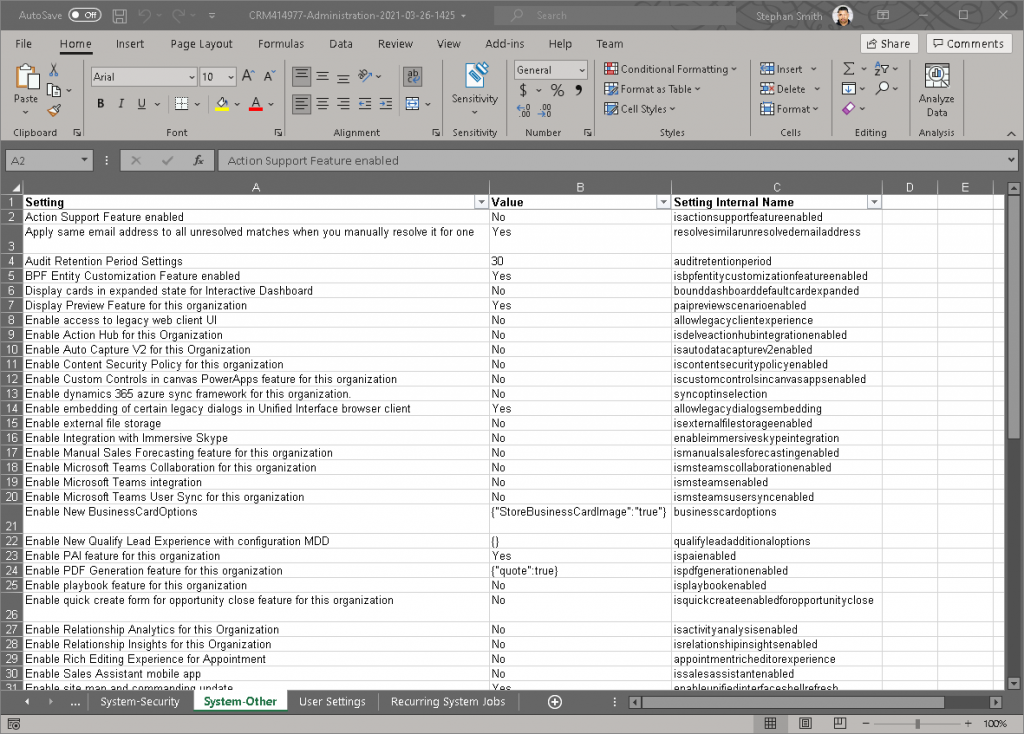Click the new sheet plus icon
The height and width of the screenshot is (734, 1024).
coord(555,702)
